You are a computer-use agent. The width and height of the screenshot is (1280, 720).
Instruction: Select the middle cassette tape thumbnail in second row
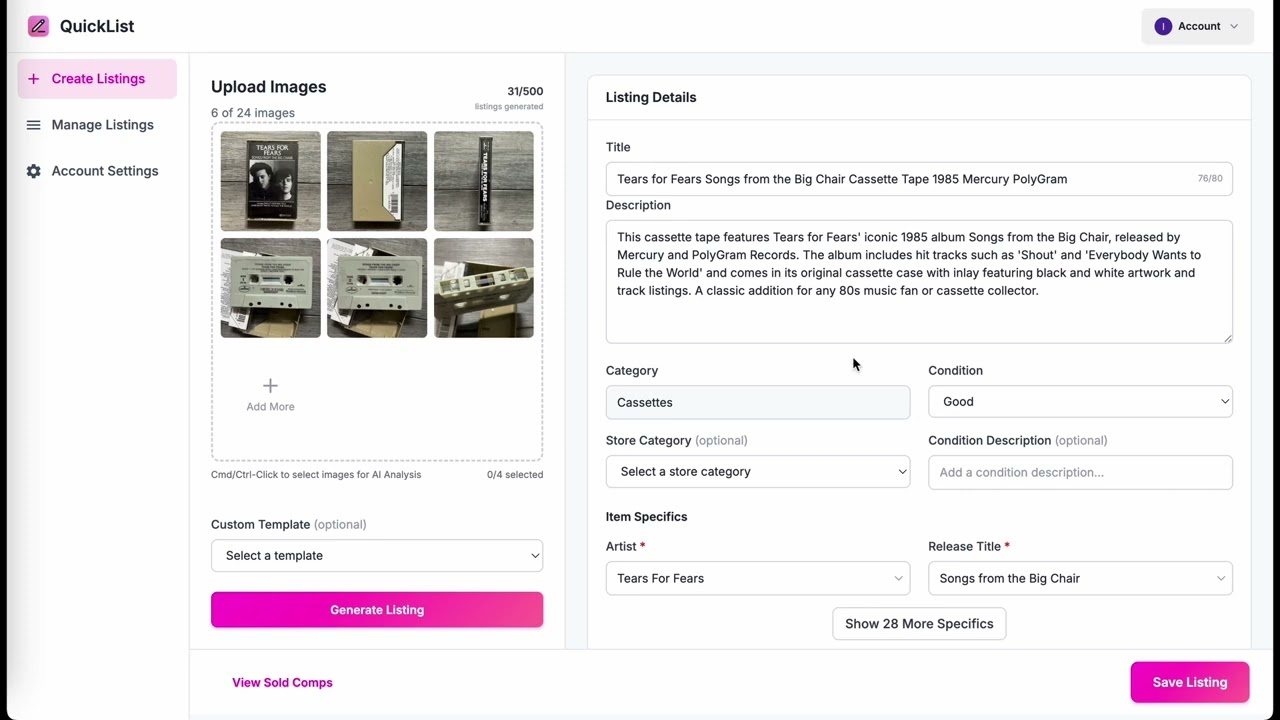click(x=377, y=288)
